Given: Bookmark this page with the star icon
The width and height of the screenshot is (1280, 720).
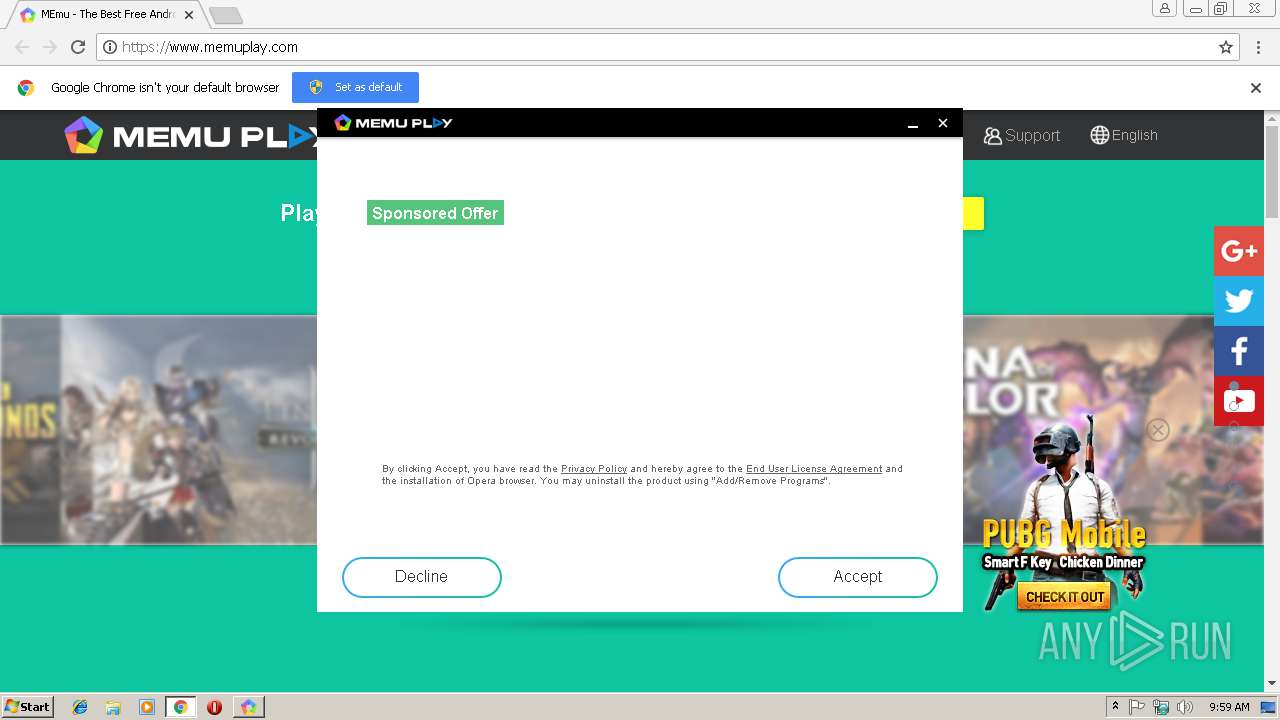Looking at the screenshot, I should pos(1226,47).
